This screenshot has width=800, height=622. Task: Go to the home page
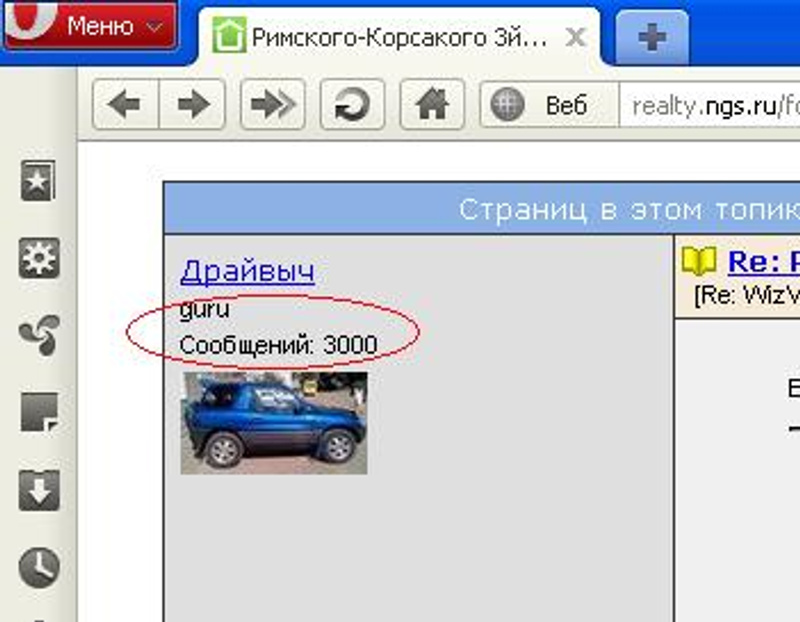pyautogui.click(x=432, y=105)
